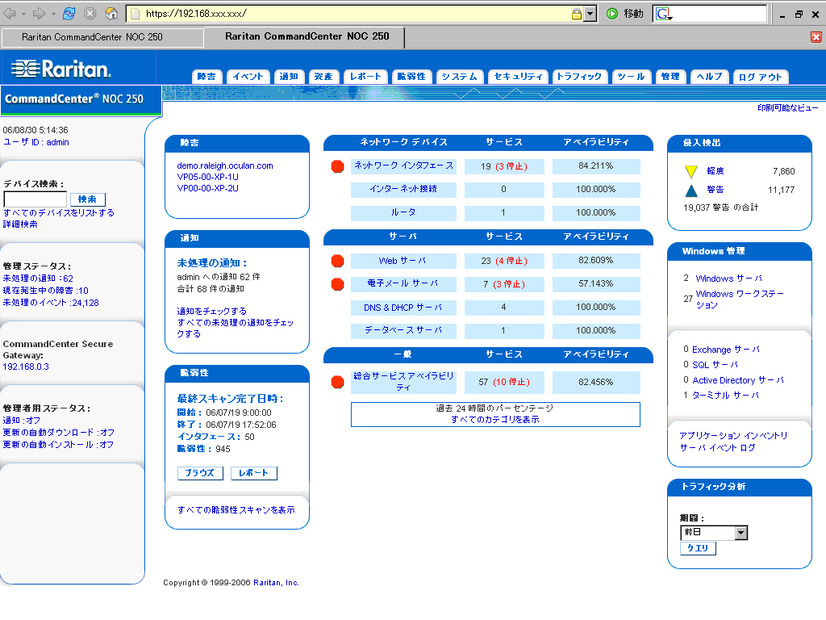826x620 pixels.
Task: Click the red status dot for 総合サービスアベイラビリティ
Action: pos(338,382)
